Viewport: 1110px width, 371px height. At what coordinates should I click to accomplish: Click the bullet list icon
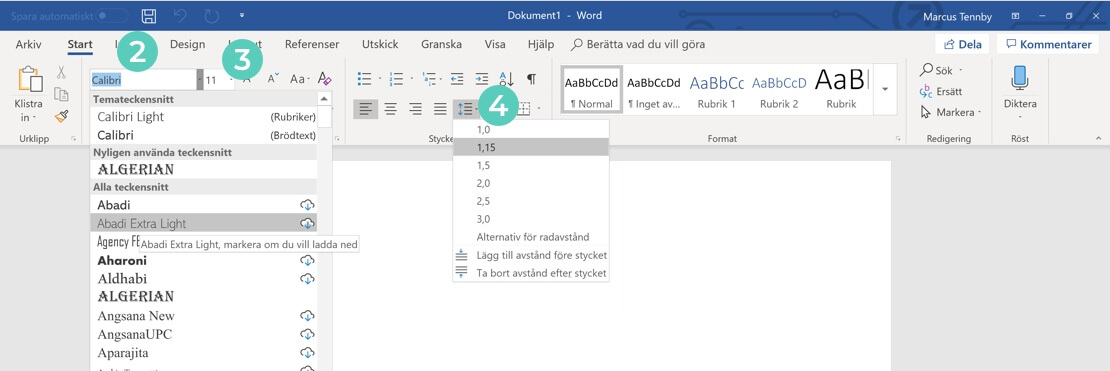click(x=365, y=79)
